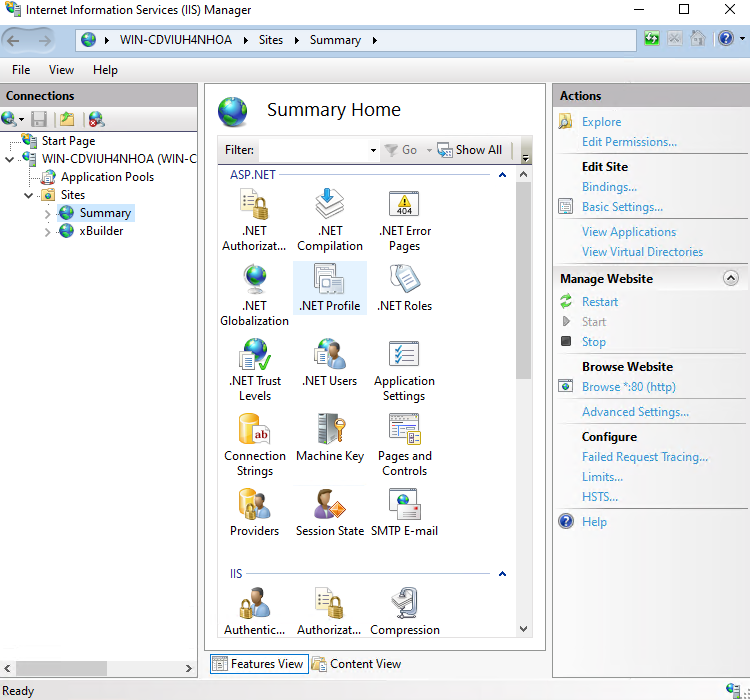Click the Up folder icon in Connections toolbar
Screen dimensions: 750x700
(x=67, y=119)
